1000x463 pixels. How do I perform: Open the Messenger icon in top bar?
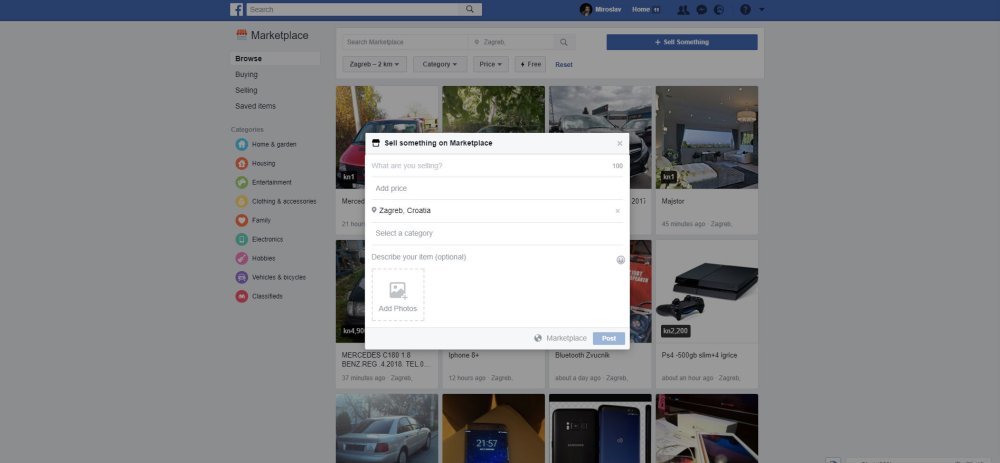coord(702,9)
